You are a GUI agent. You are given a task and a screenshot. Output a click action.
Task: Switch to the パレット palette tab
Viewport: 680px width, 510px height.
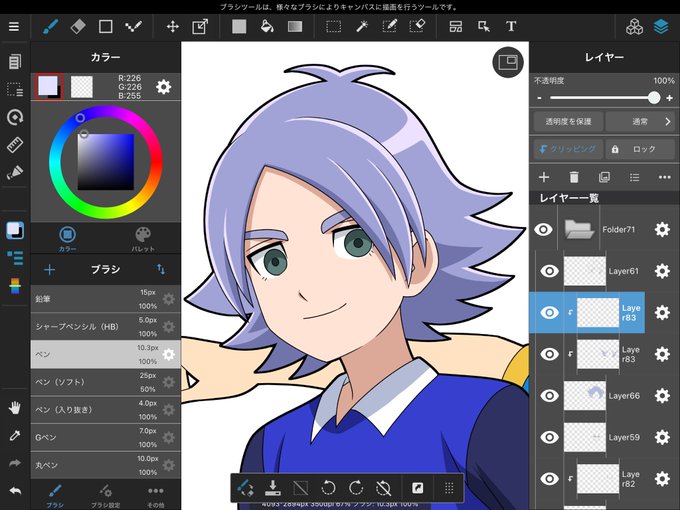[x=143, y=239]
